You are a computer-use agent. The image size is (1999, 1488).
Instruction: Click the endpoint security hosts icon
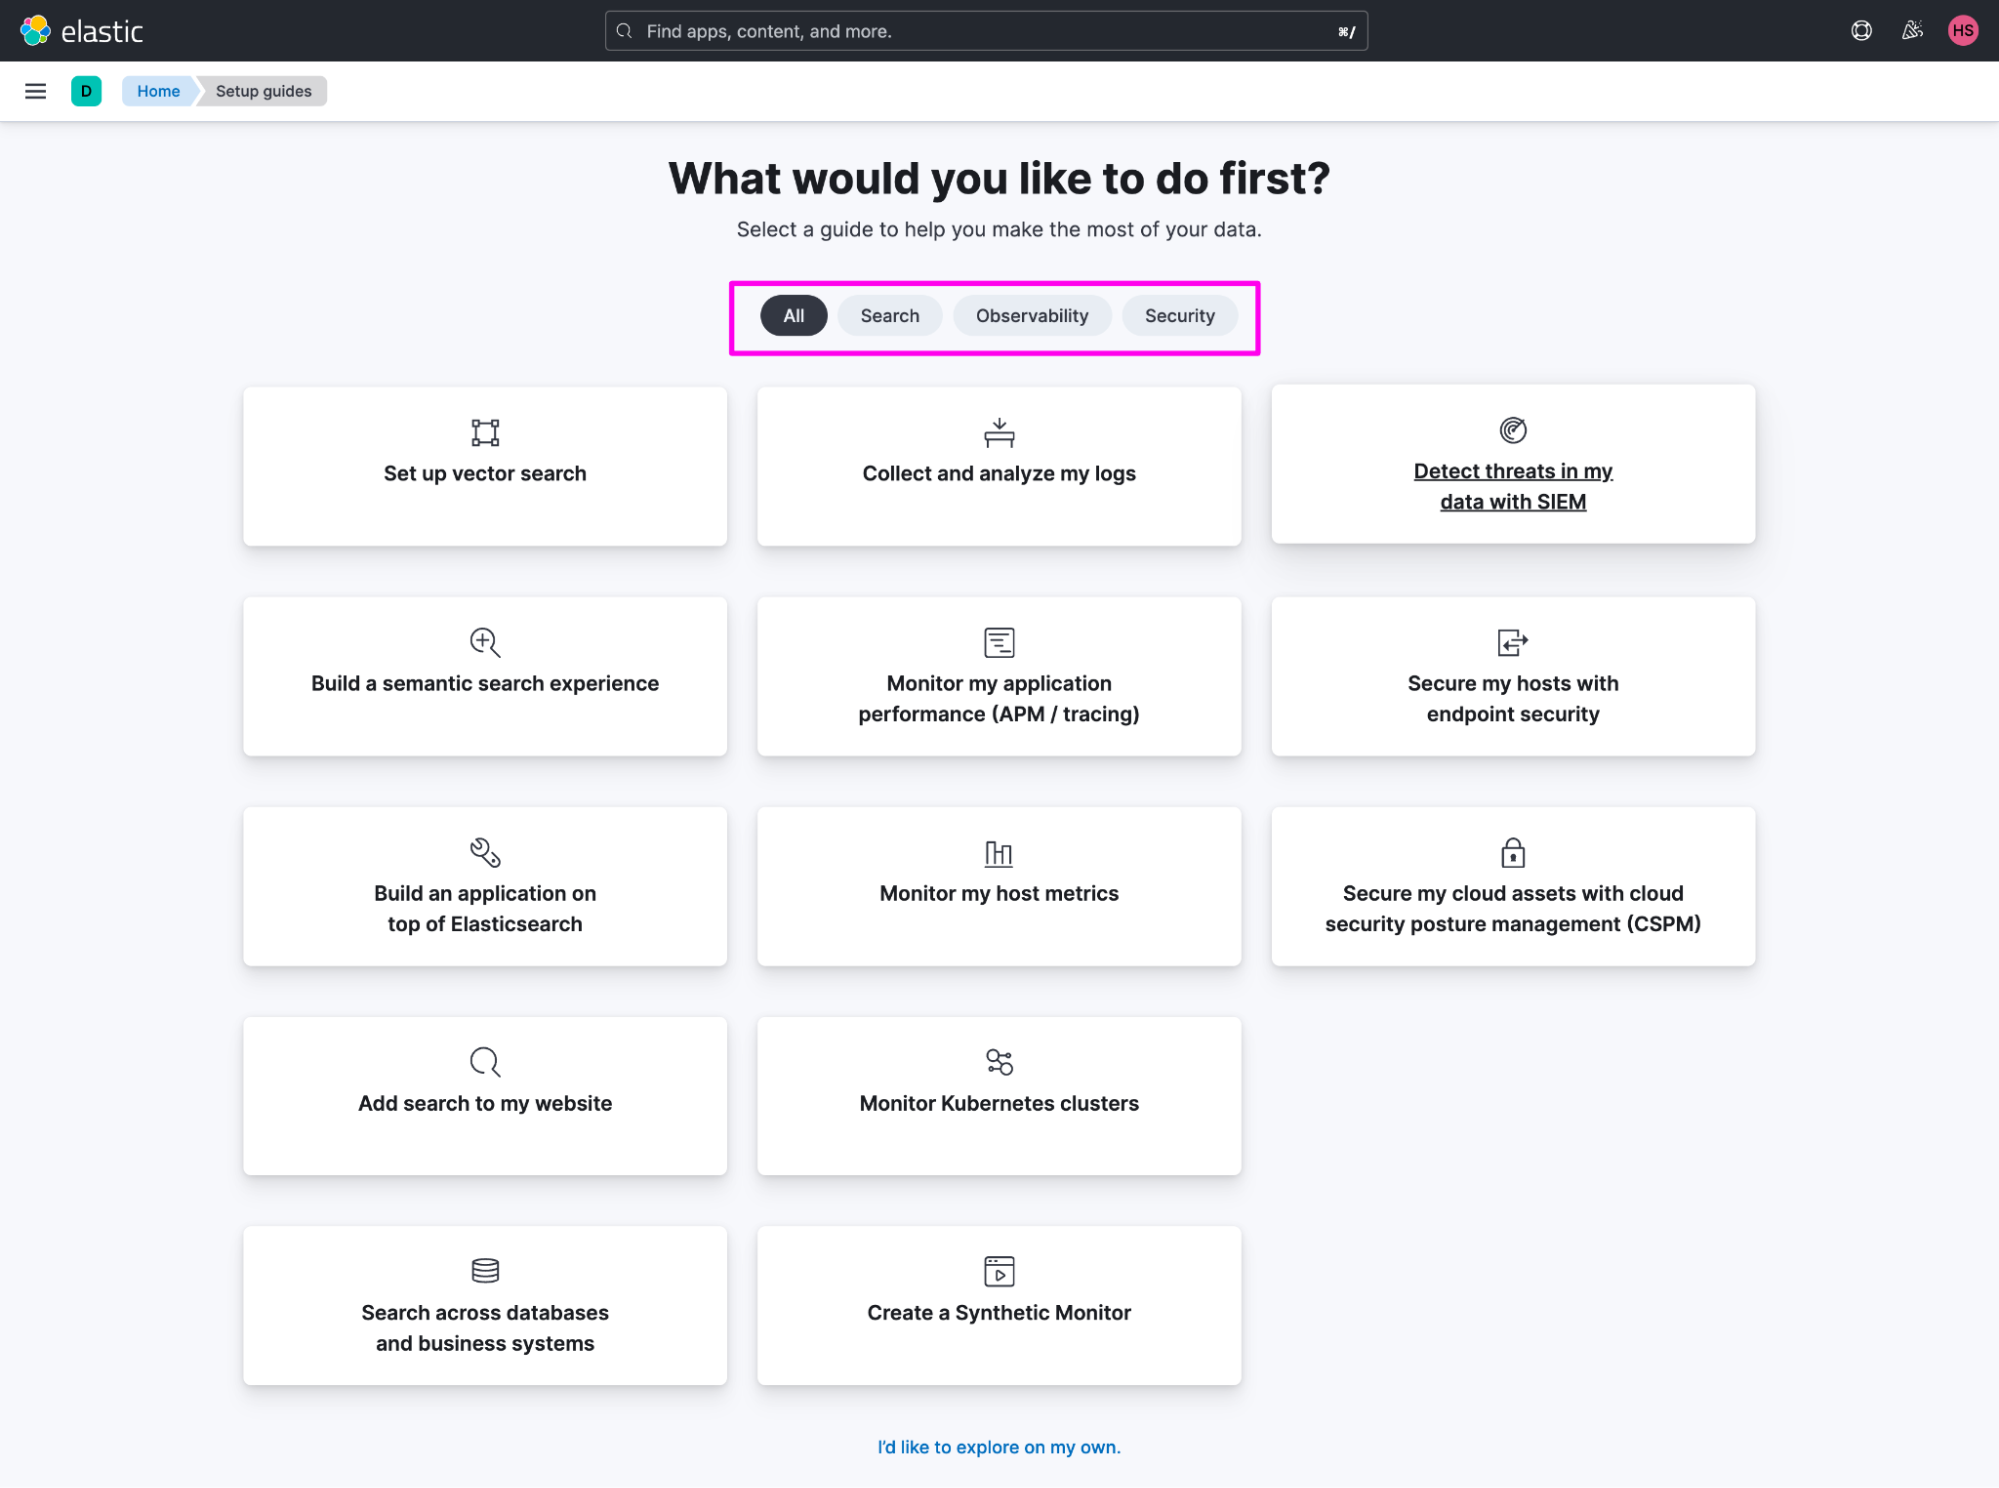[1513, 642]
